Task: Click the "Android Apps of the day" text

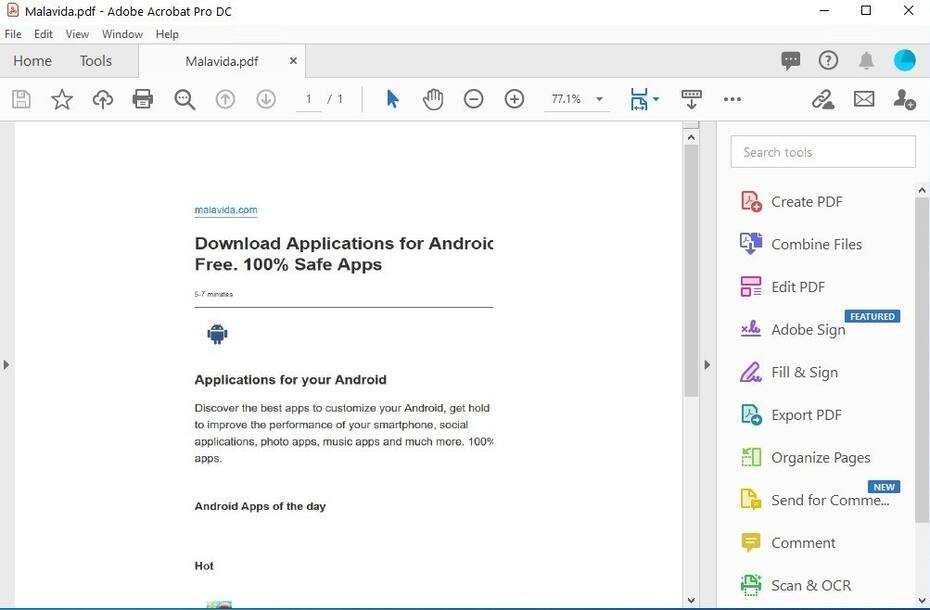Action: point(260,506)
